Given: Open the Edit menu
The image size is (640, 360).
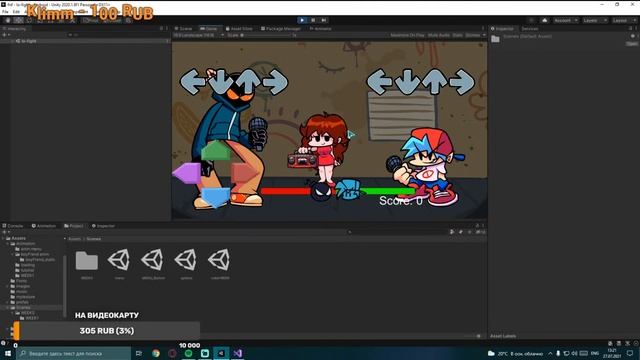Looking at the screenshot, I should [x=16, y=12].
